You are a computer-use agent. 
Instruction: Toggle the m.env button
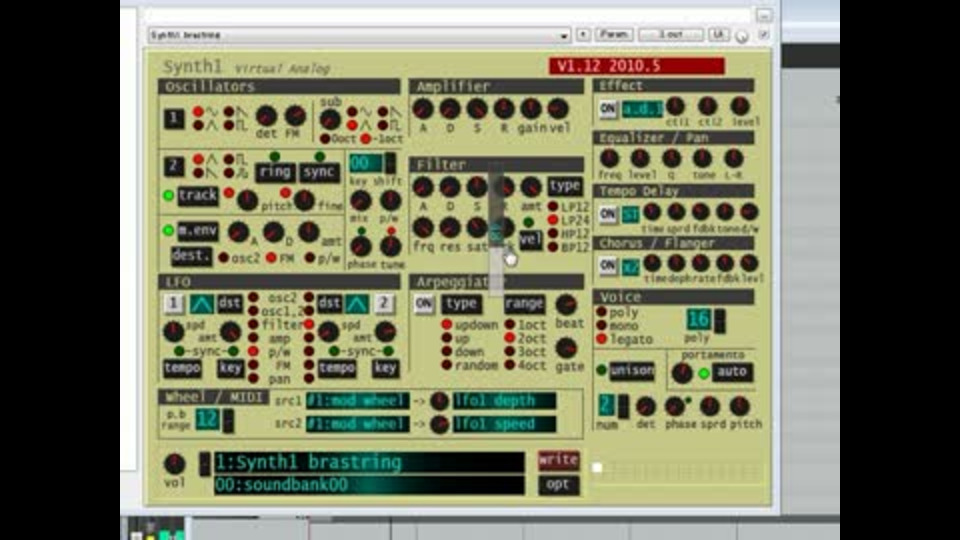pyautogui.click(x=197, y=231)
